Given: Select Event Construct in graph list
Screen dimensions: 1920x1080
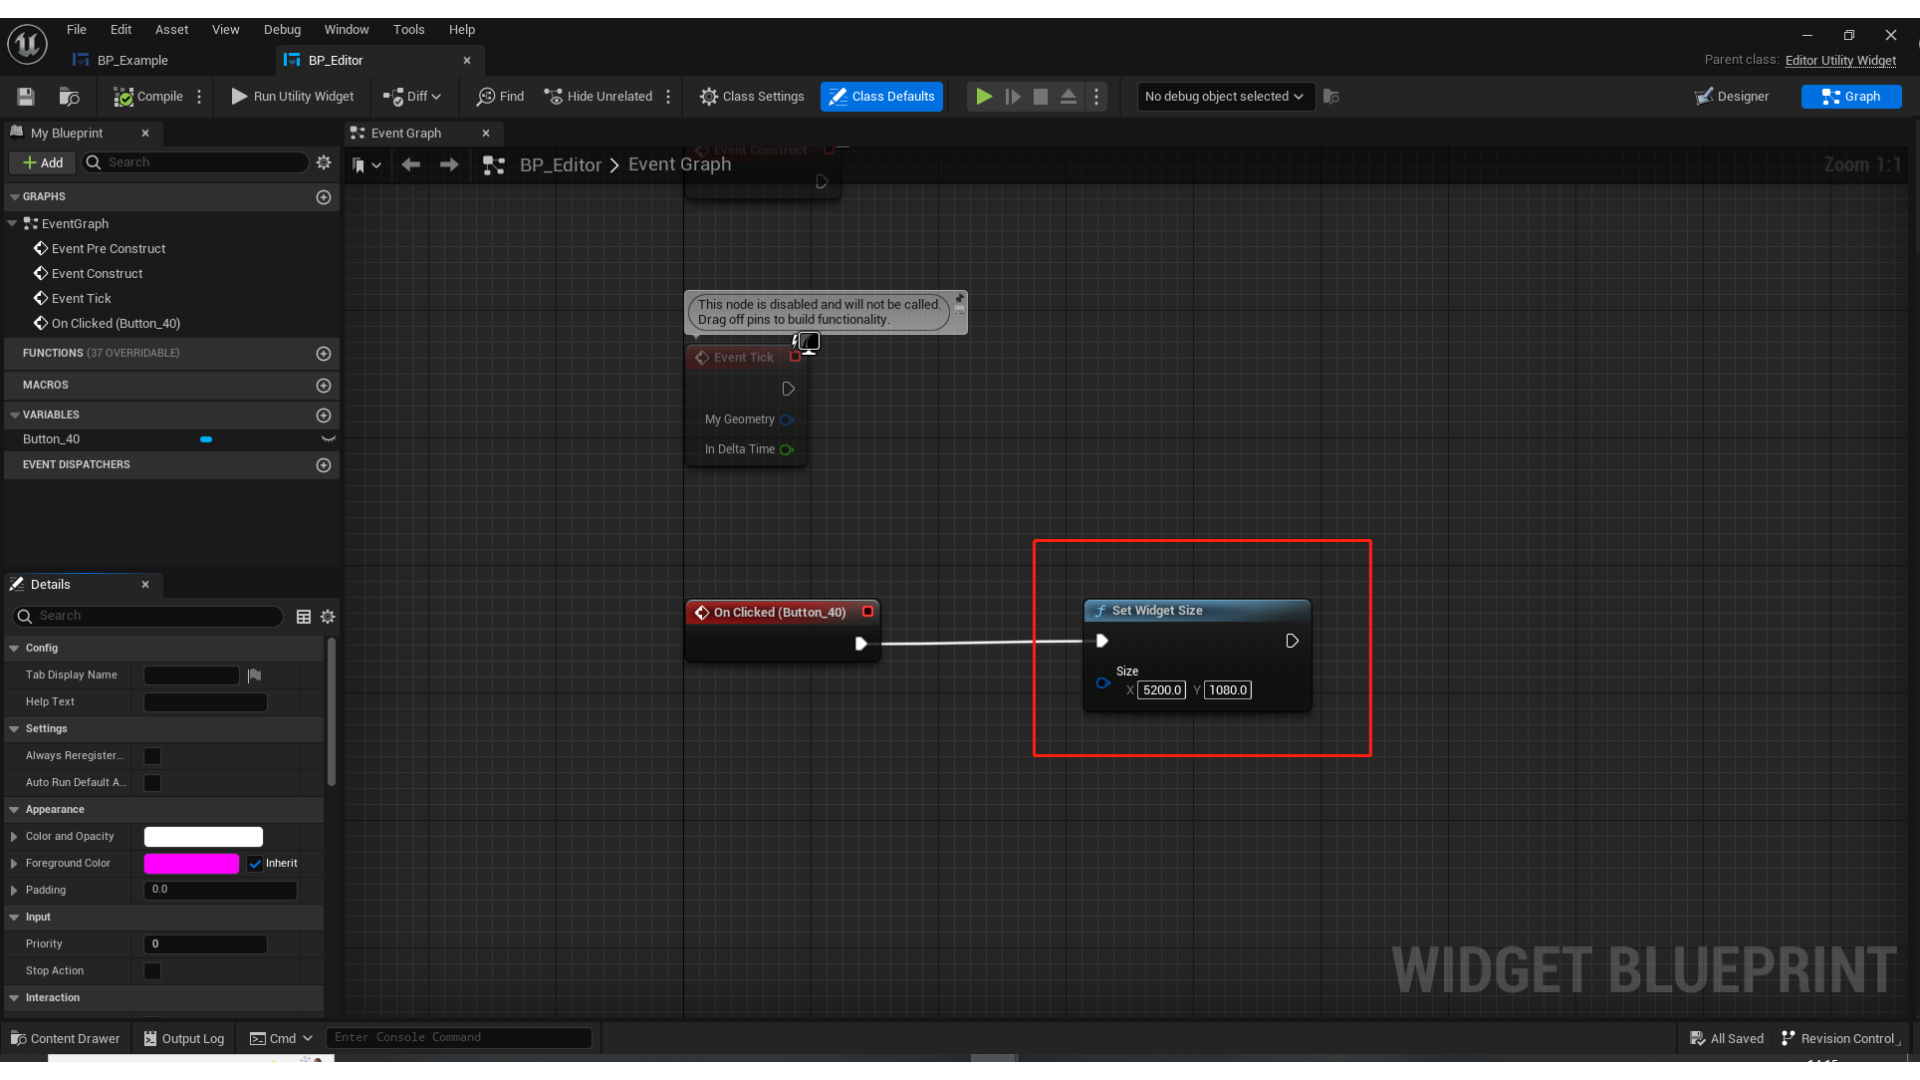Looking at the screenshot, I should pyautogui.click(x=97, y=273).
